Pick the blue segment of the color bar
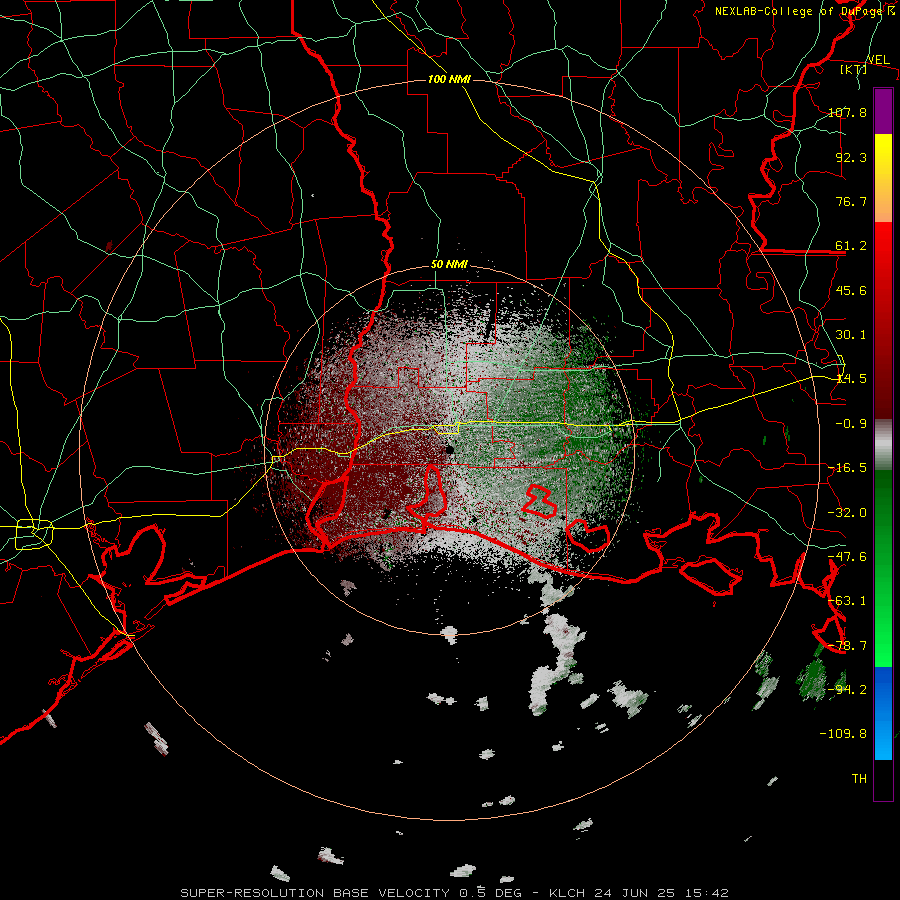The width and height of the screenshot is (900, 900). 883,713
